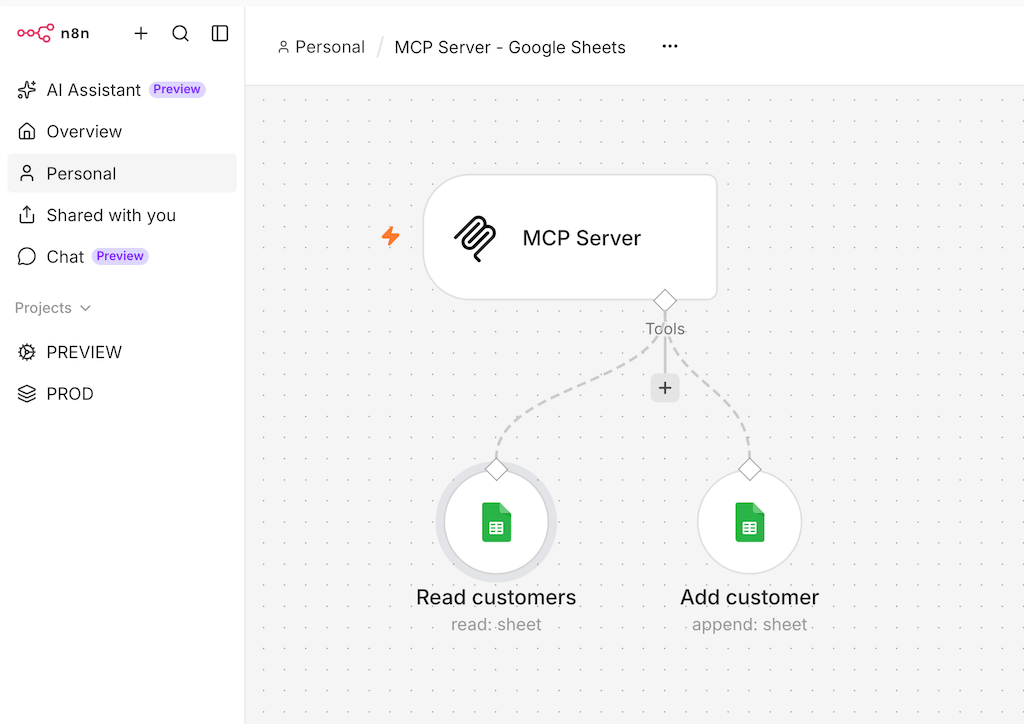Screen dimensions: 1024x724
Task: Select the Add customer Google Sheets node
Action: [749, 522]
